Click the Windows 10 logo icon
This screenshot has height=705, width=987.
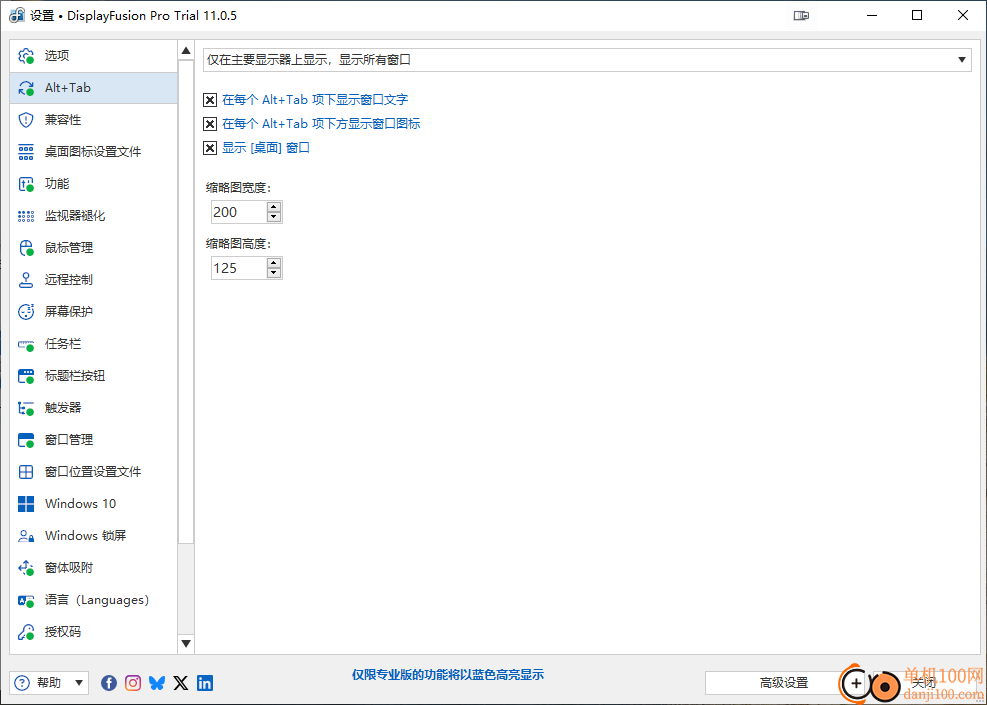click(26, 504)
